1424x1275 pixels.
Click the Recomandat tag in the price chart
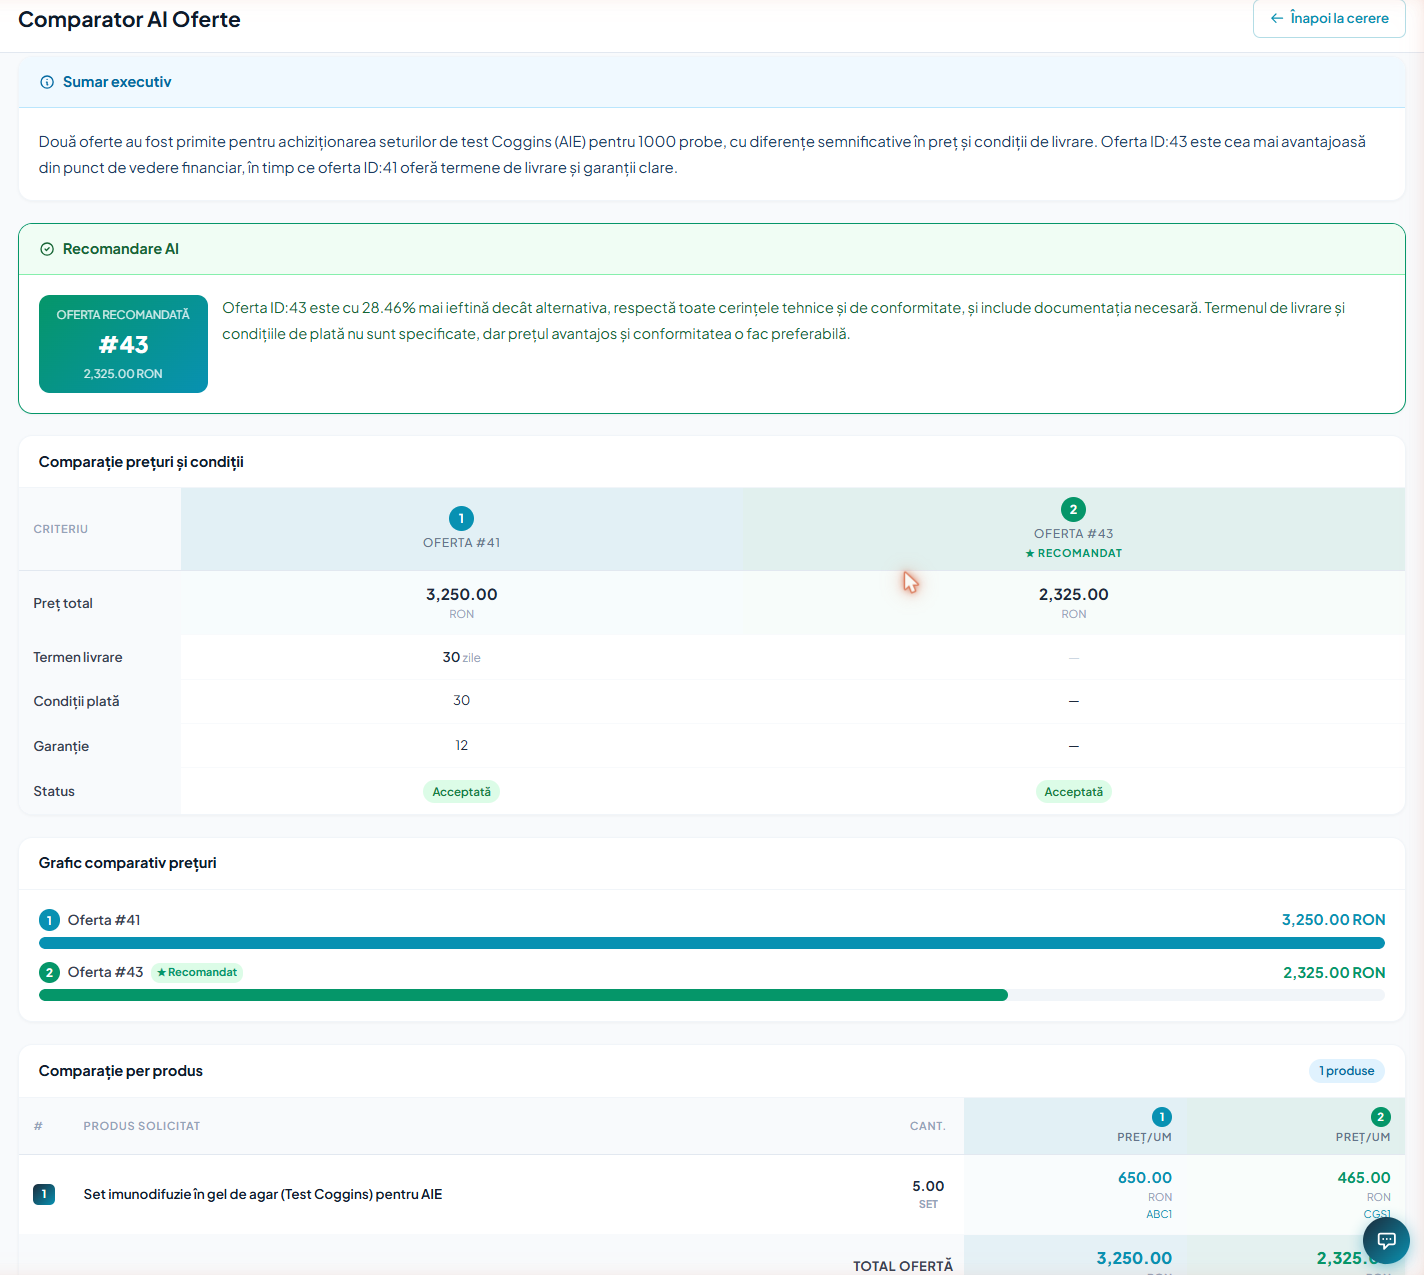tap(197, 972)
